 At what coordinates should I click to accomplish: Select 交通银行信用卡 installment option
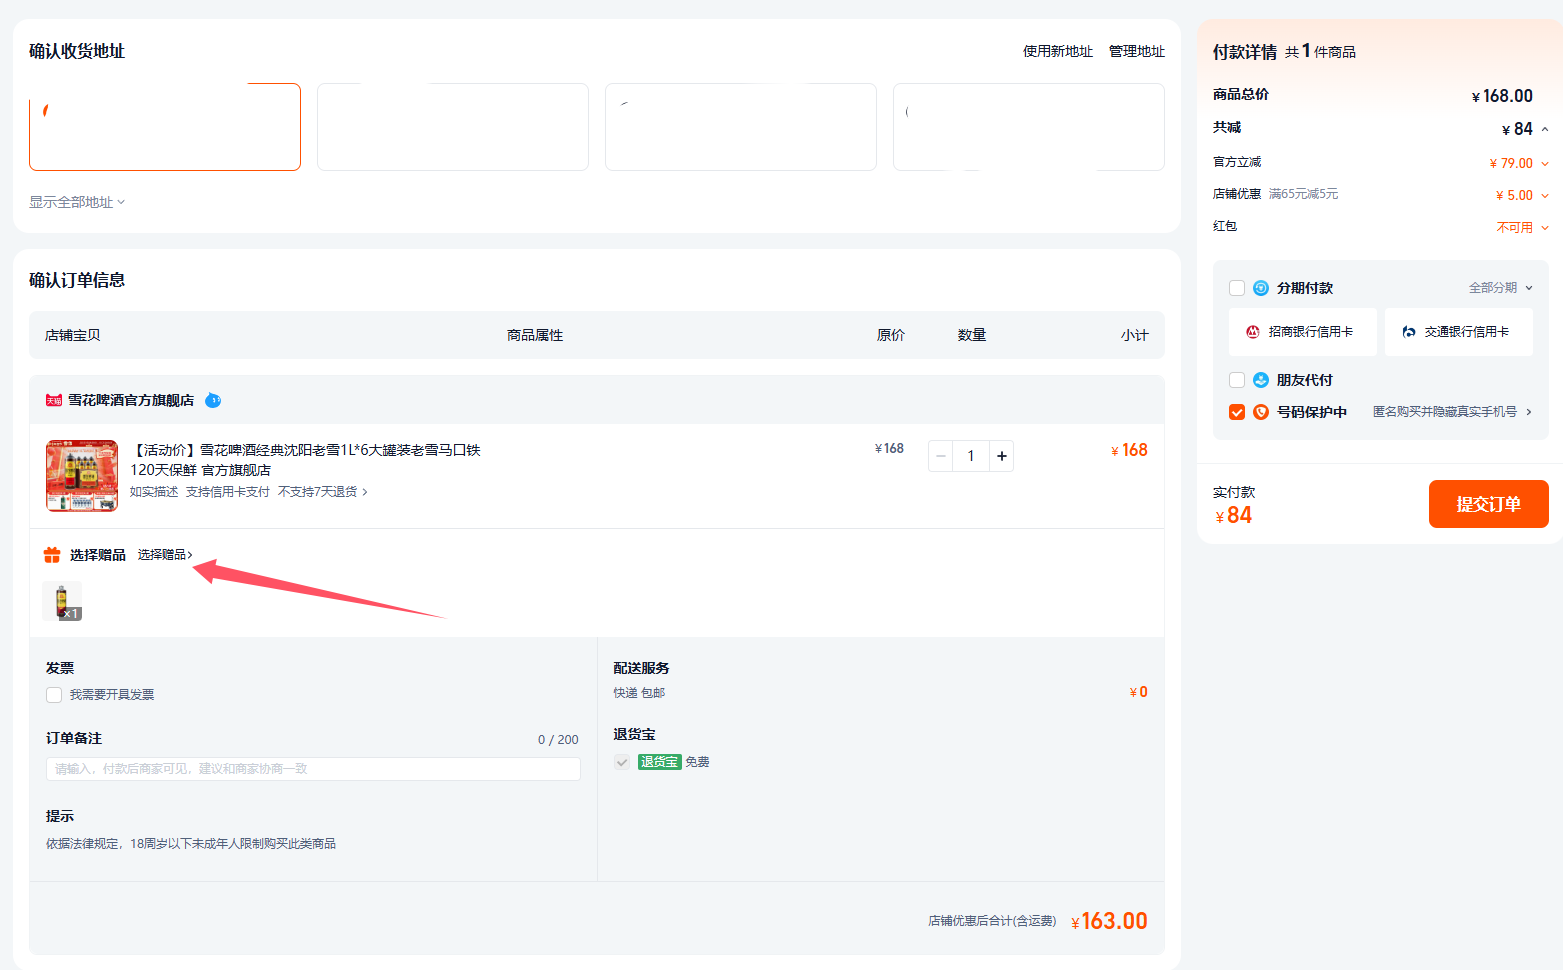(1458, 332)
